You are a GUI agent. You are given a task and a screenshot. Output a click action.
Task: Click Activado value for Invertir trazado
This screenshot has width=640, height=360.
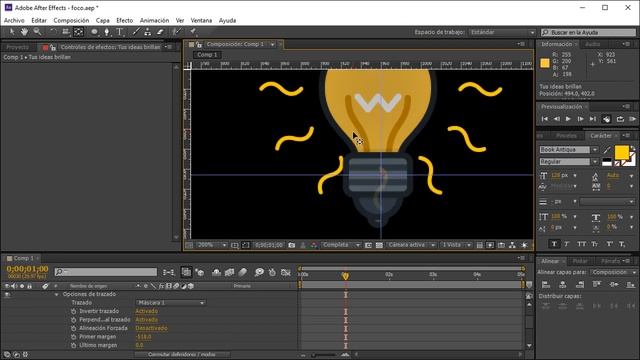(147, 311)
